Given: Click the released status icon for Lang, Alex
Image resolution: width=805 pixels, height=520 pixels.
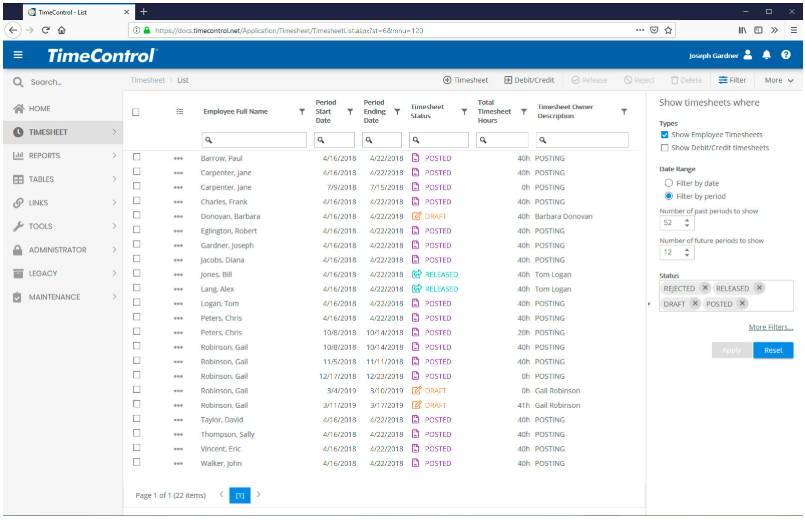Looking at the screenshot, I should point(416,288).
